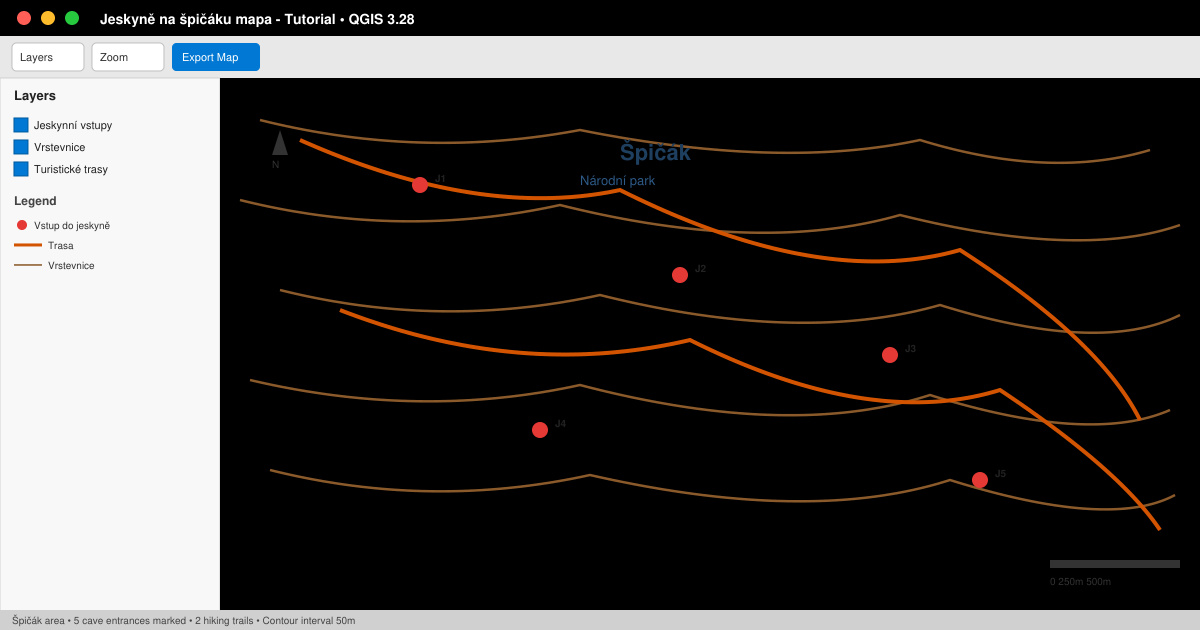Click the Layers panel heading
This screenshot has height=630, width=1200.
[35, 96]
